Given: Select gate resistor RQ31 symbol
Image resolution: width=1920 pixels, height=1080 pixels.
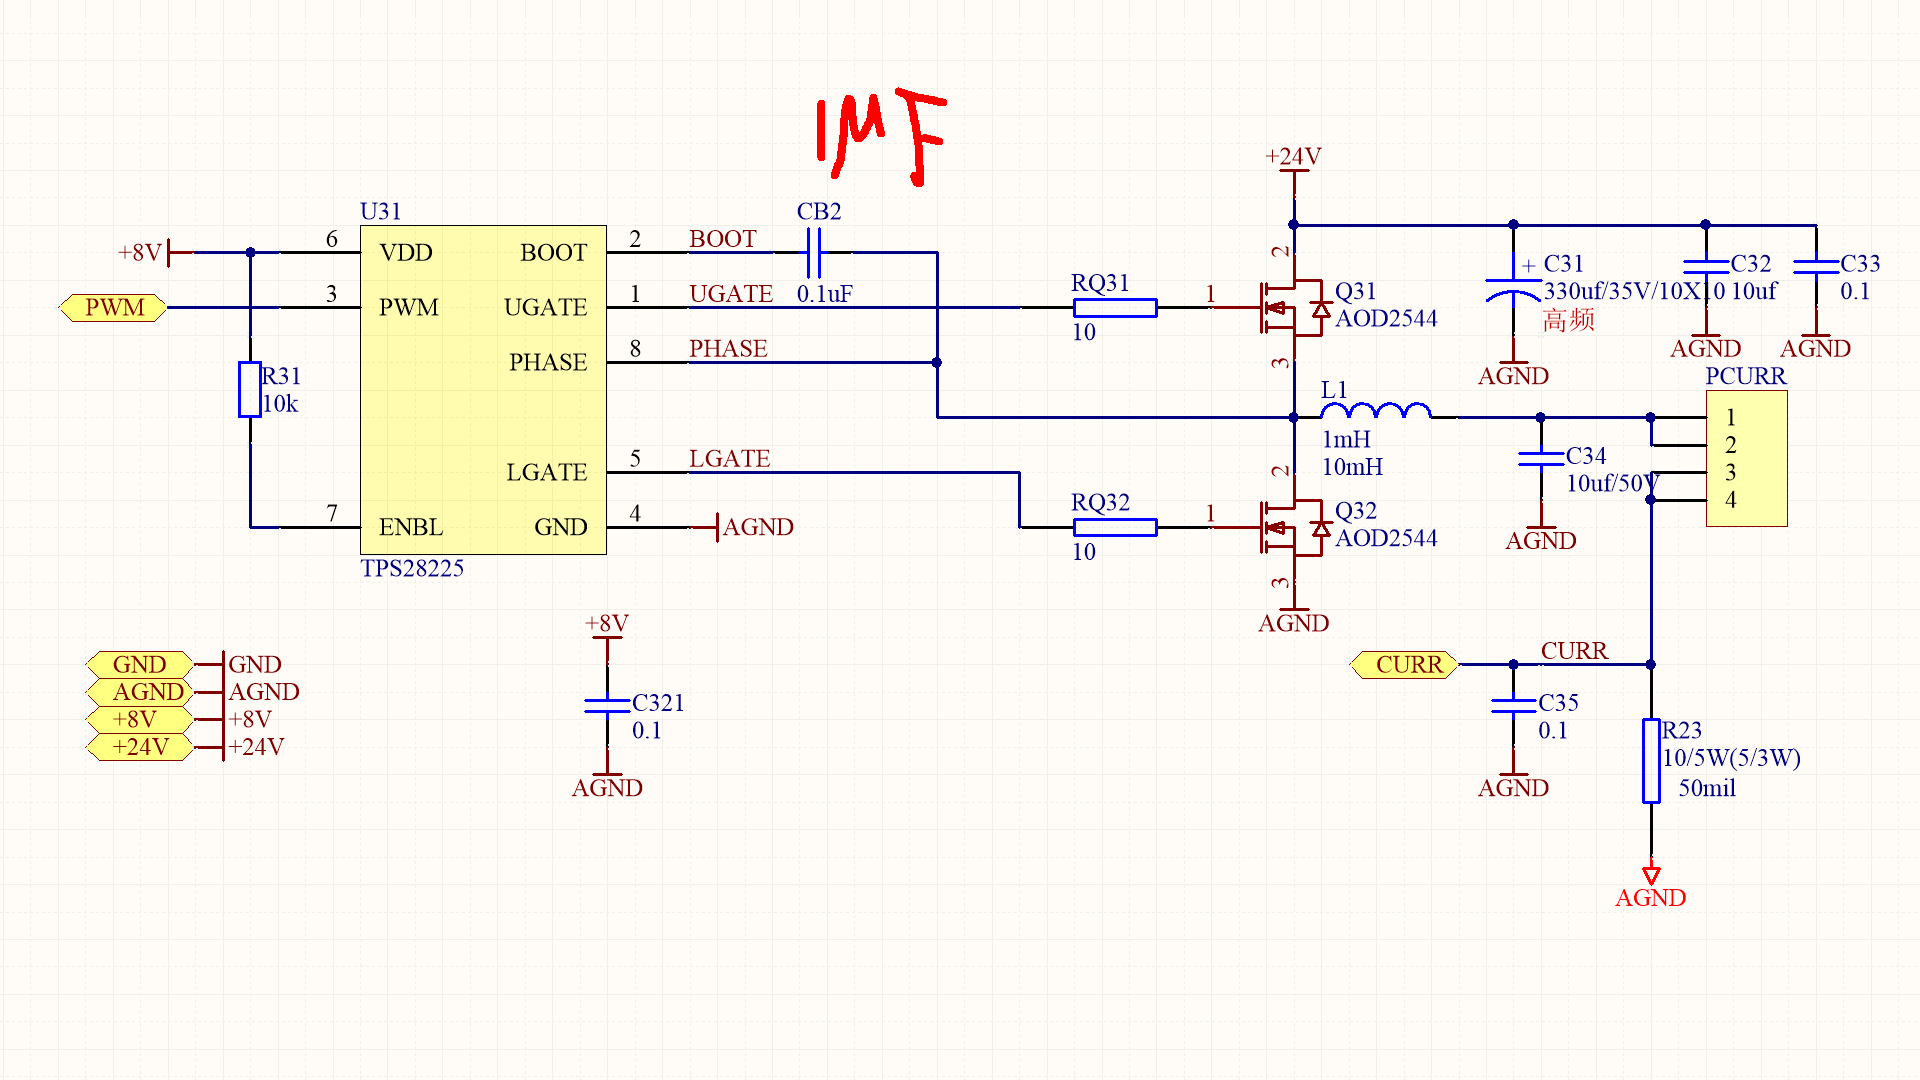Looking at the screenshot, I should point(1115,308).
